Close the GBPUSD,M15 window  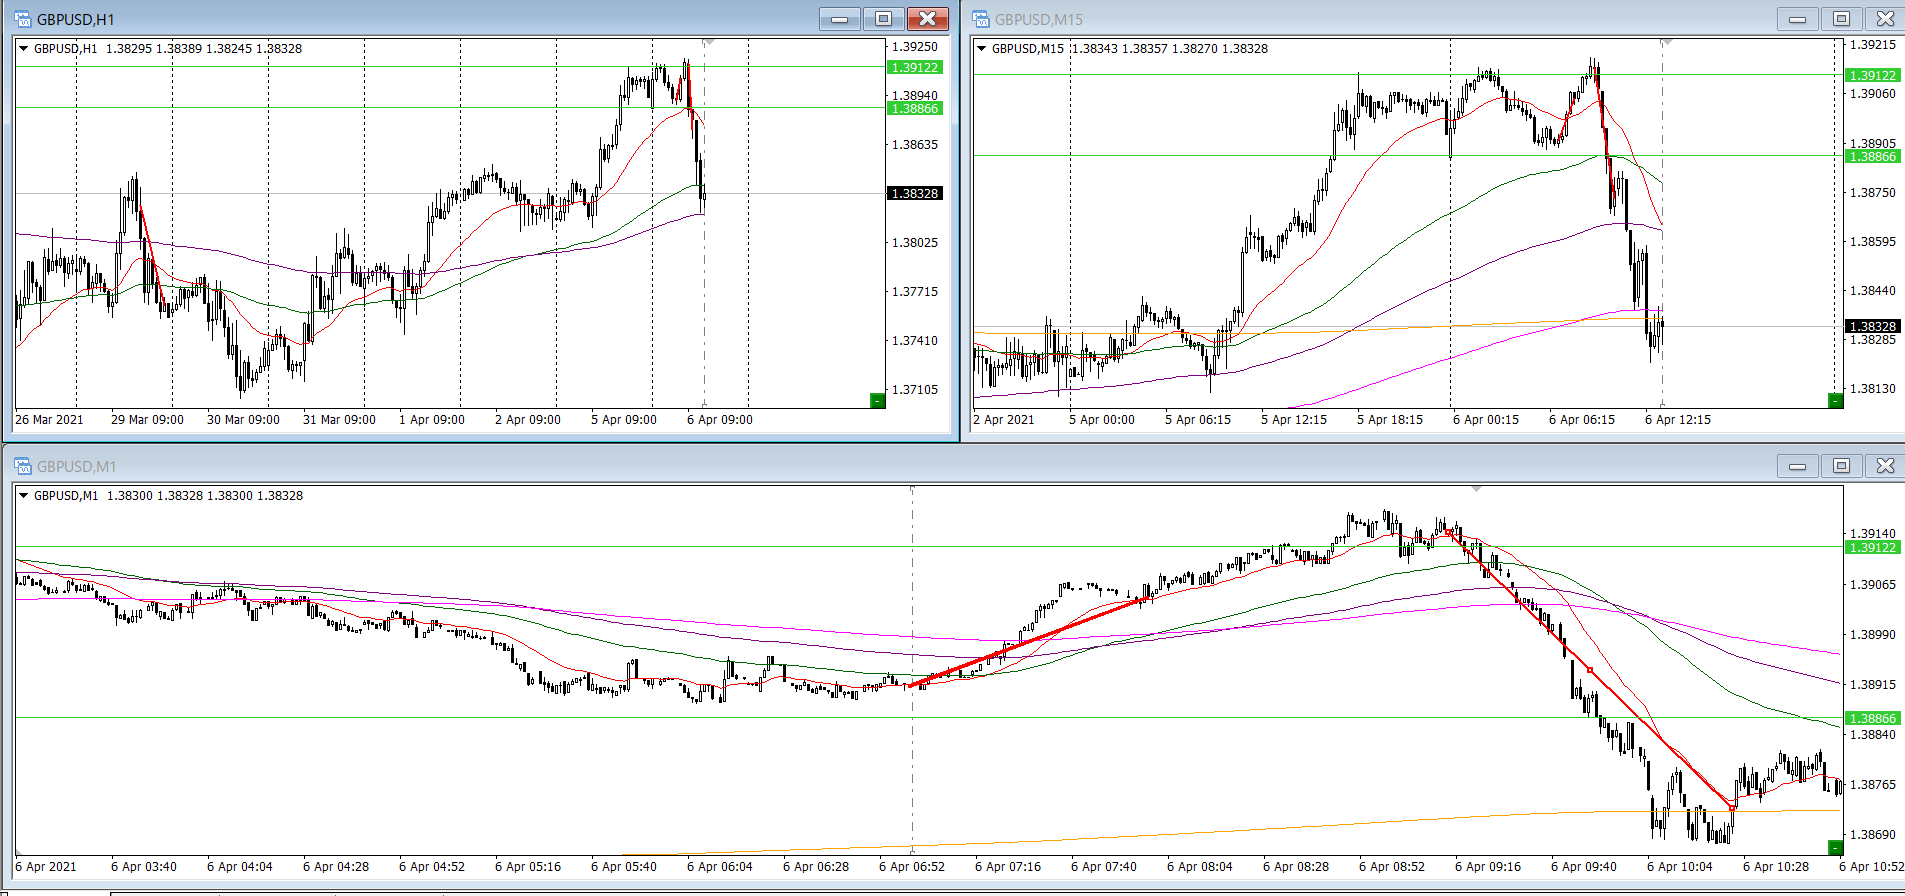(1885, 19)
